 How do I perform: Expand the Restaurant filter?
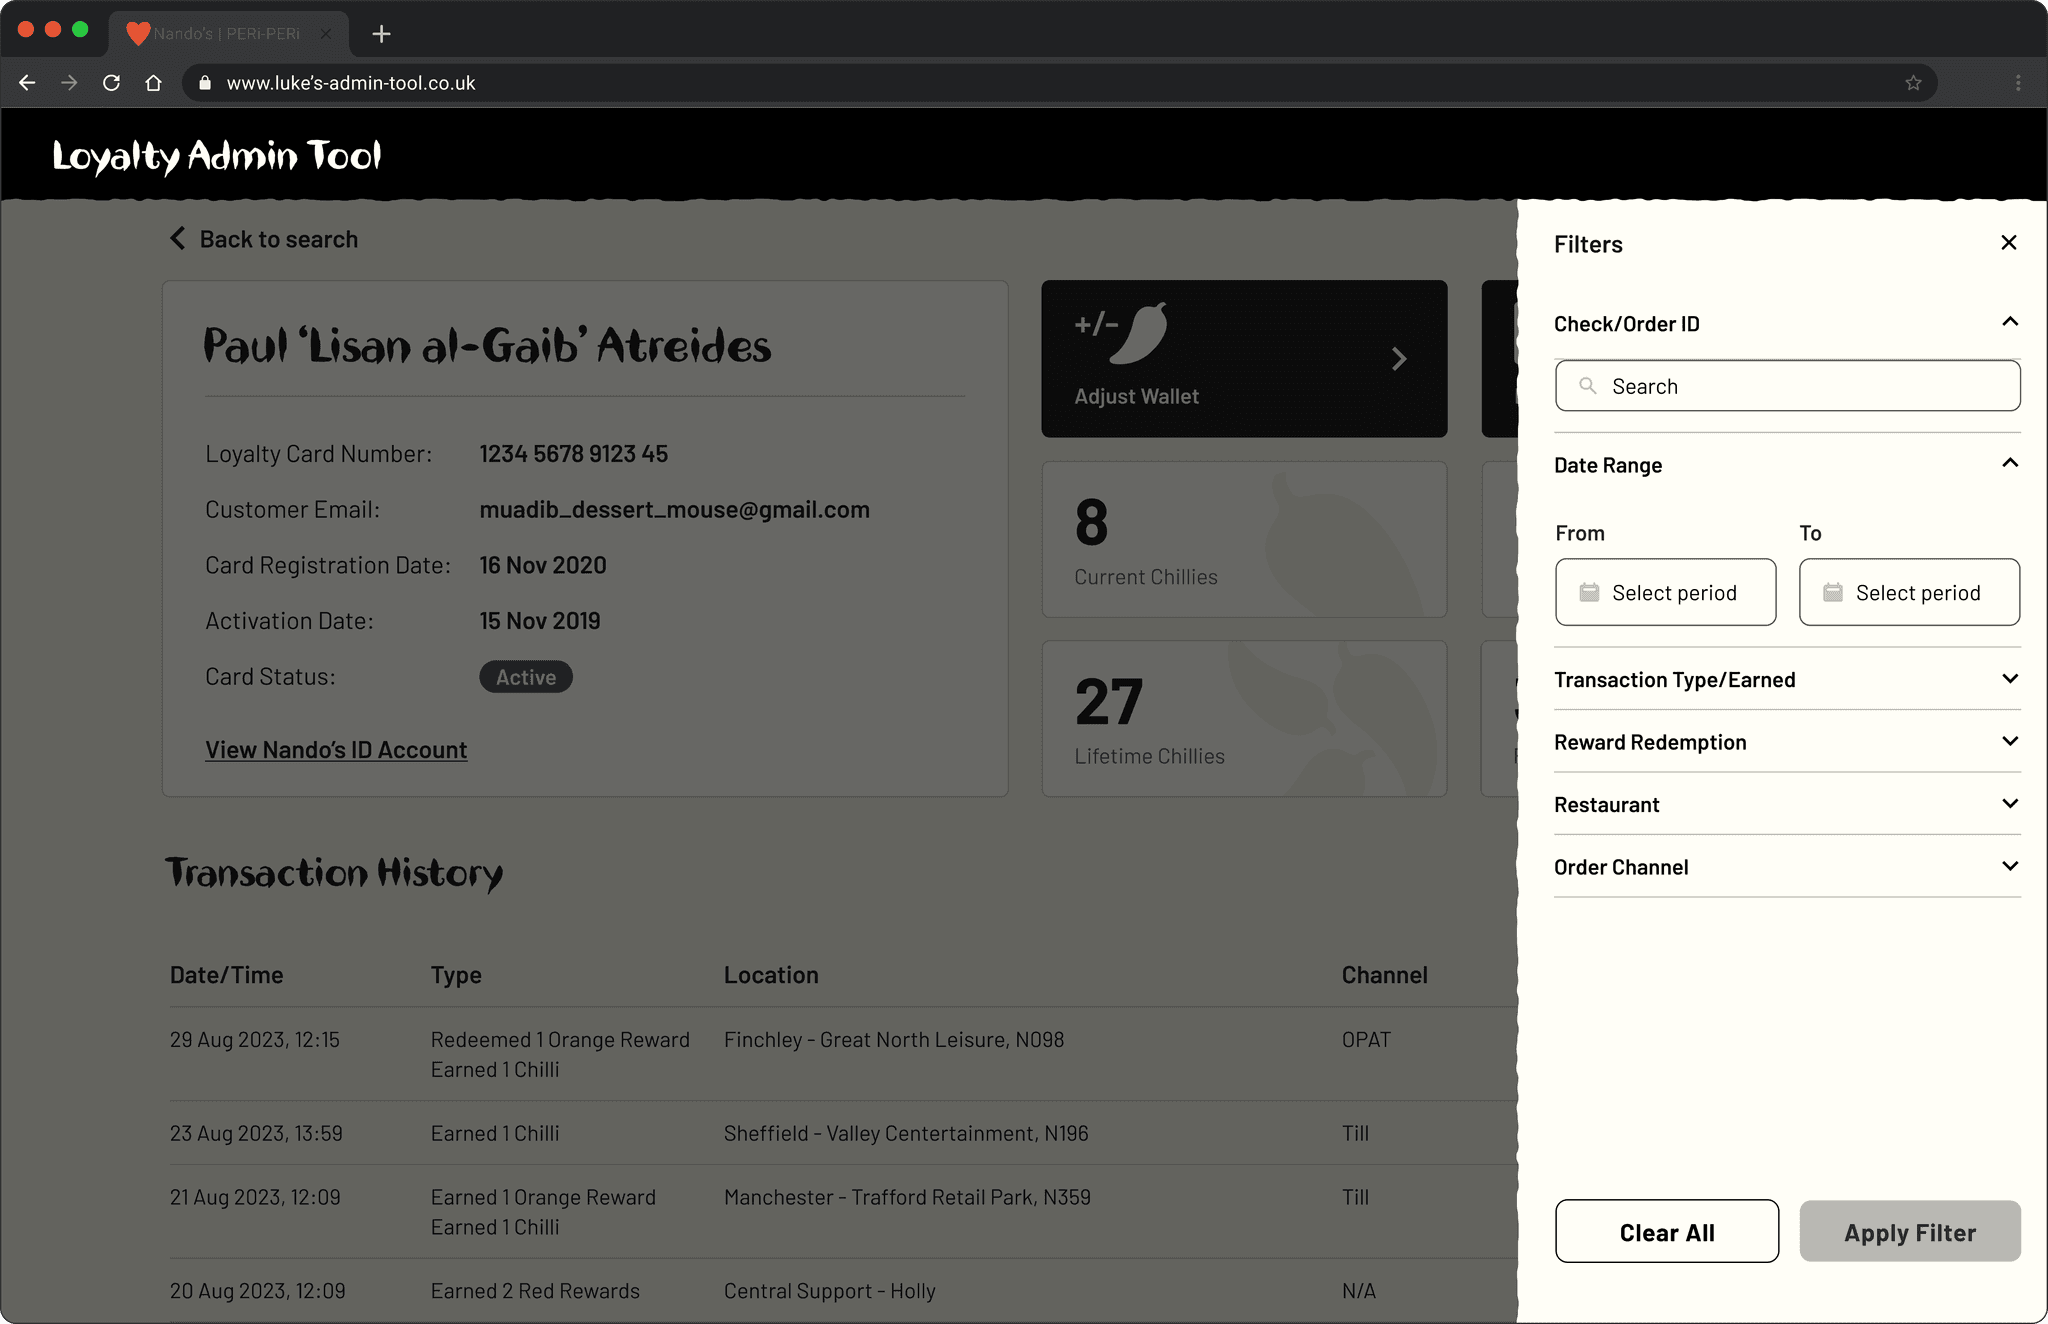2010,804
